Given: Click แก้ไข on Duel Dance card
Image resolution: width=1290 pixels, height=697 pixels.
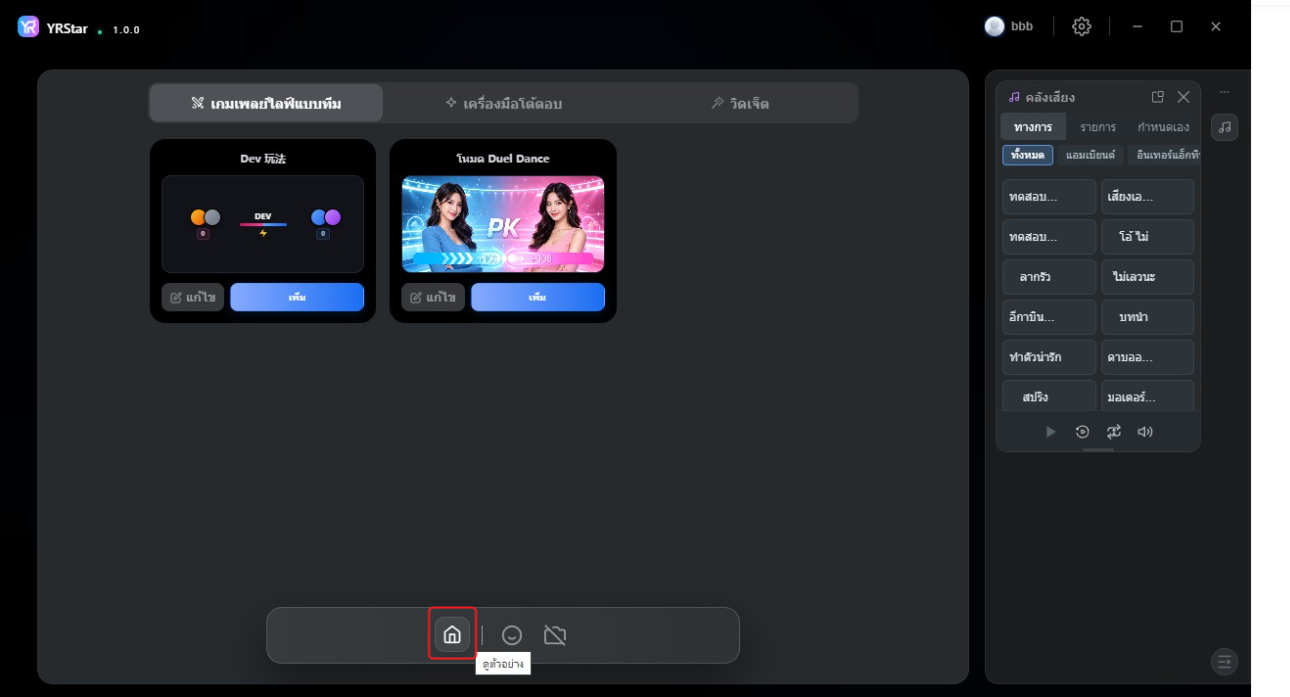Looking at the screenshot, I should click(x=433, y=297).
